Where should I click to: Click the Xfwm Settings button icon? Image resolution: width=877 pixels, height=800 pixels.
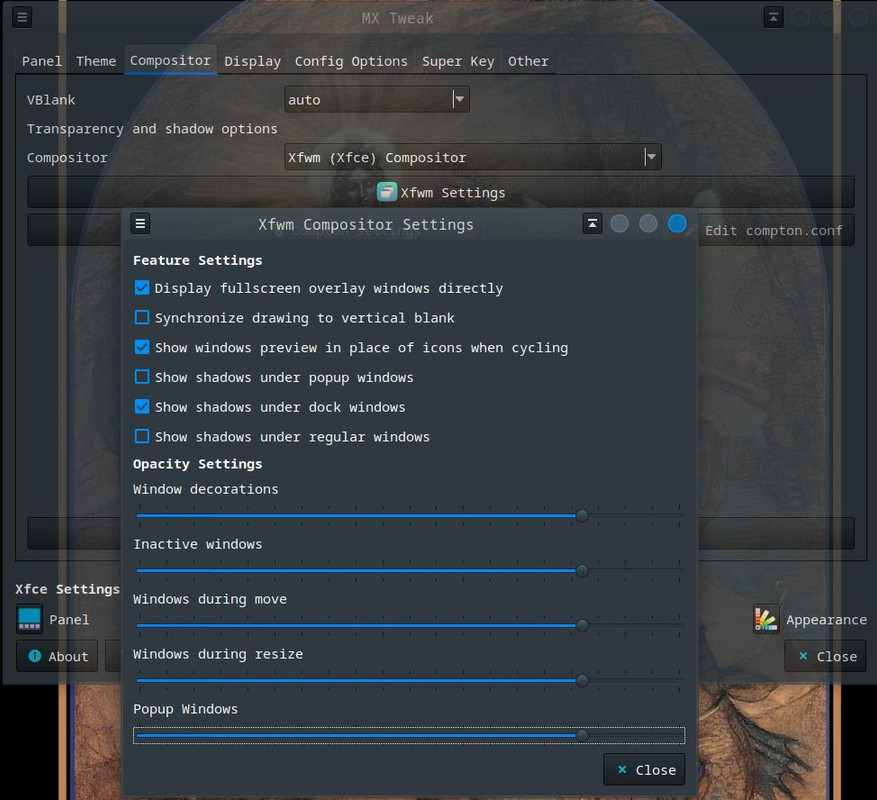(x=386, y=192)
